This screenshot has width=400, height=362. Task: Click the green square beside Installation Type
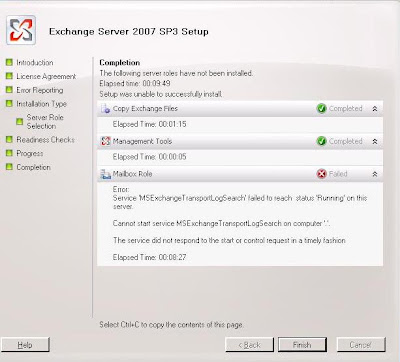(x=9, y=104)
